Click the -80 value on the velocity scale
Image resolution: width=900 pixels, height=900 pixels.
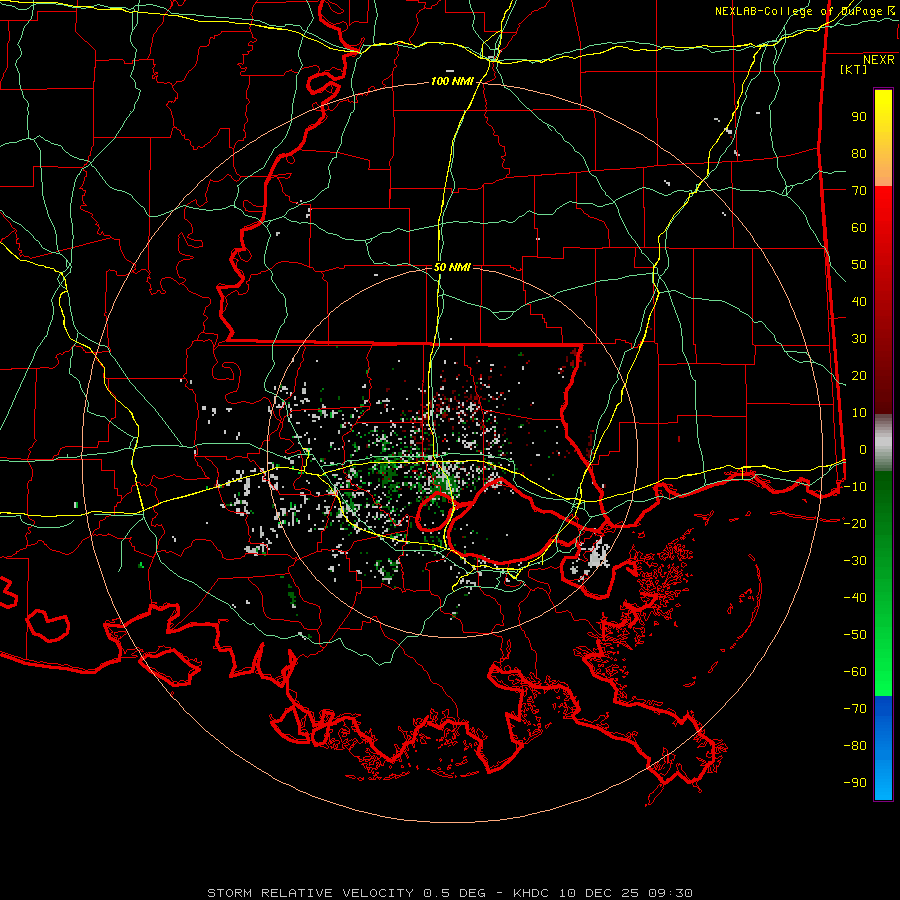[855, 746]
